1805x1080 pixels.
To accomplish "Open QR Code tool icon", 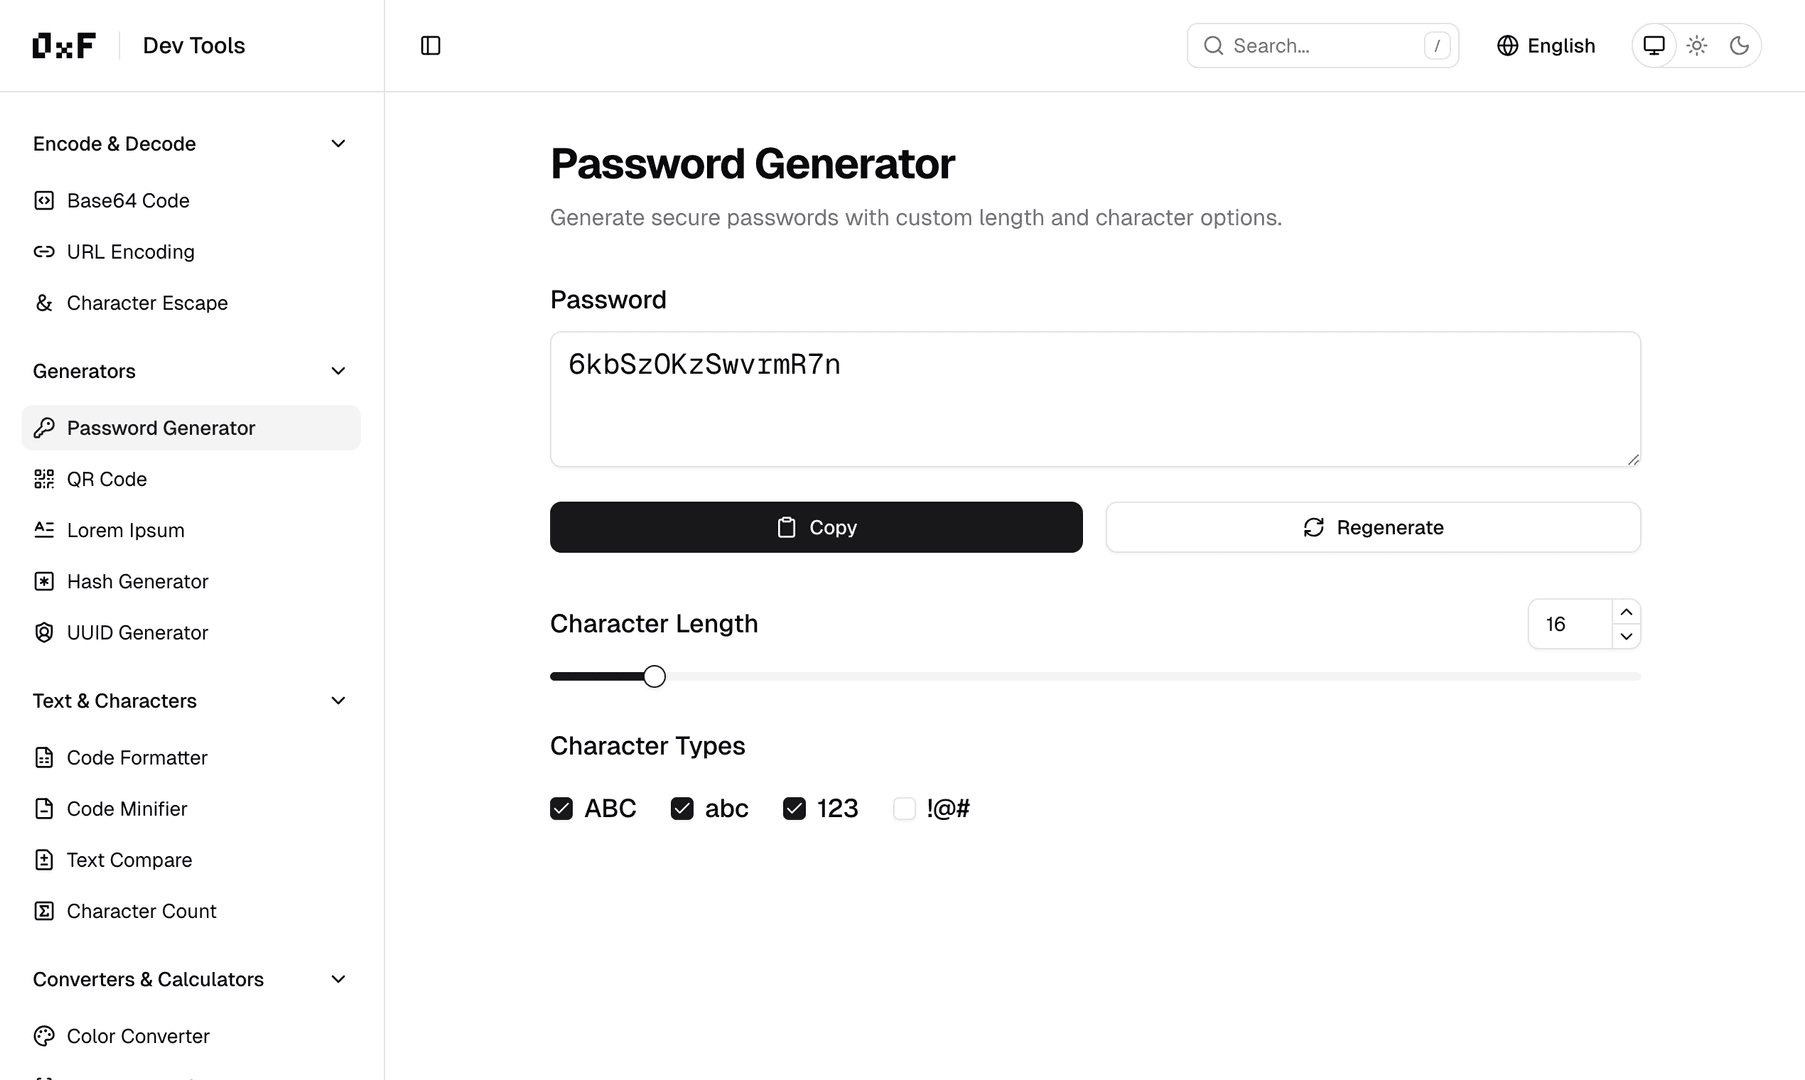I will click(x=44, y=479).
